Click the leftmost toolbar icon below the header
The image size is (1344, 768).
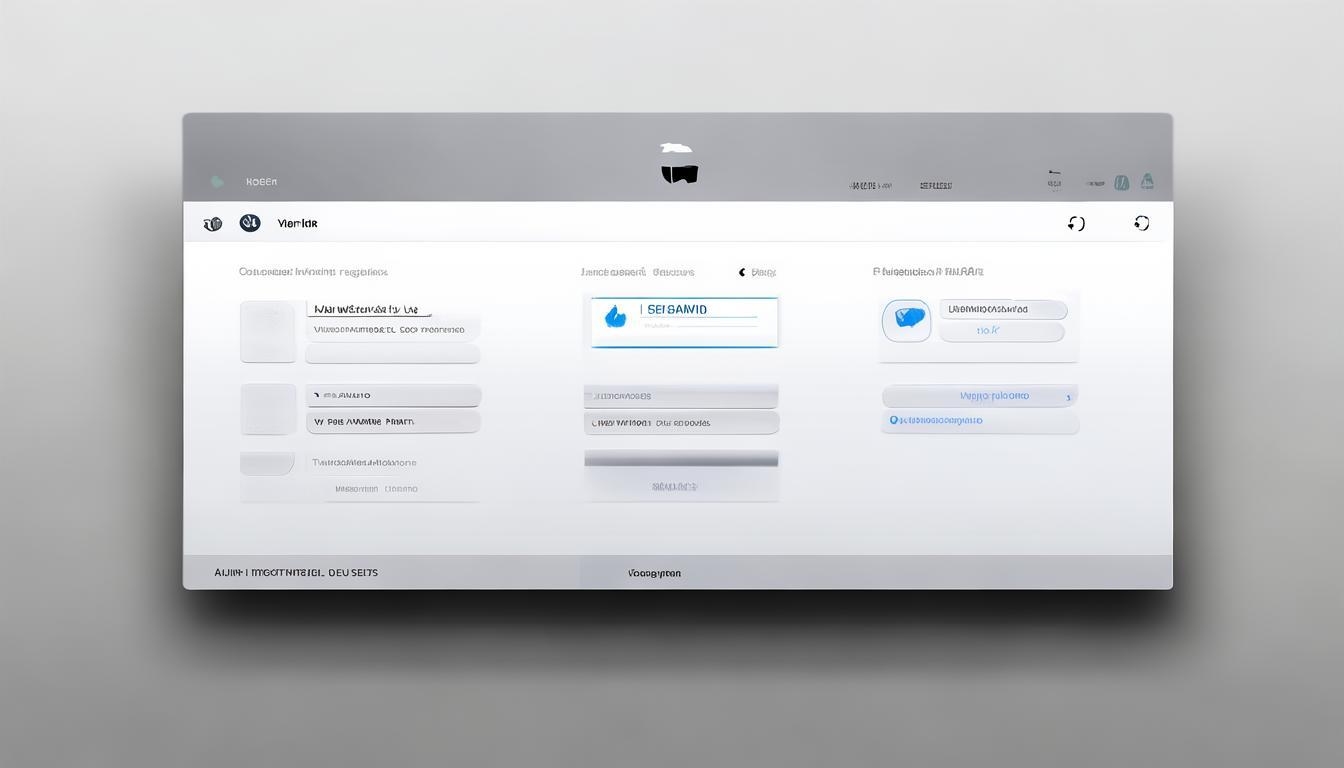click(x=212, y=224)
